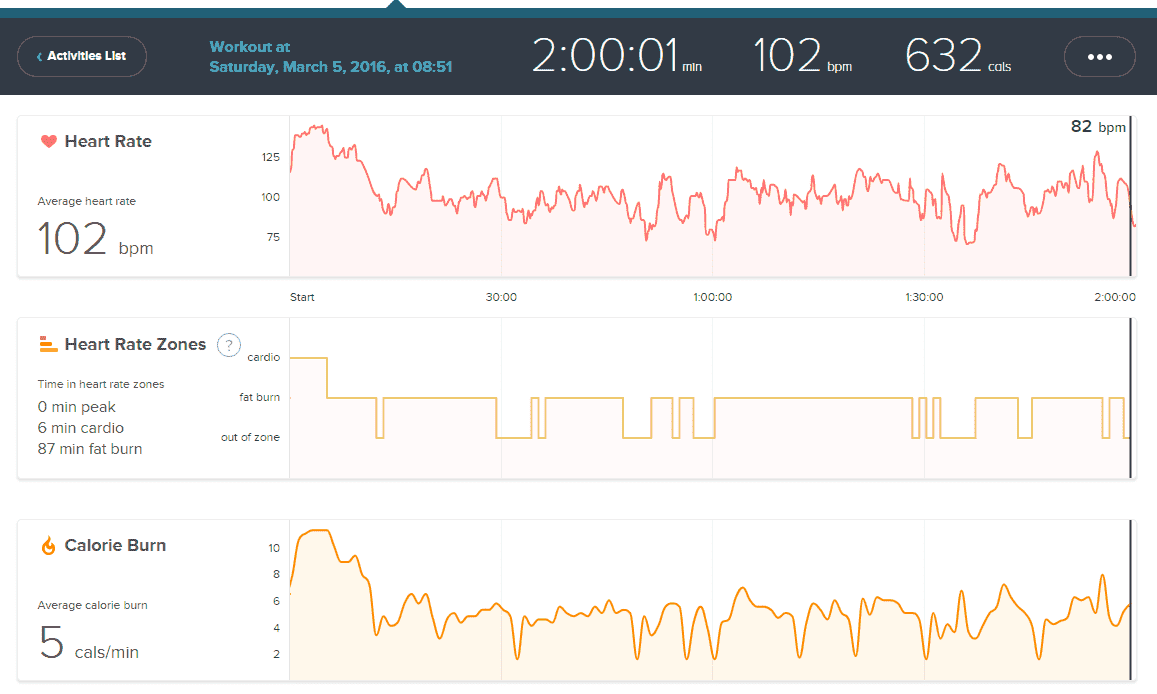The image size is (1157, 694).
Task: Select the 1:00:00 time axis label
Action: click(712, 297)
